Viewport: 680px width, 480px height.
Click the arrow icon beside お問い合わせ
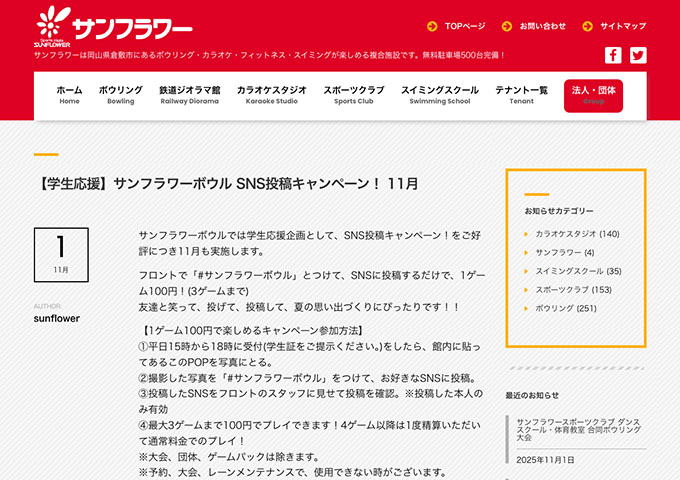tap(507, 26)
